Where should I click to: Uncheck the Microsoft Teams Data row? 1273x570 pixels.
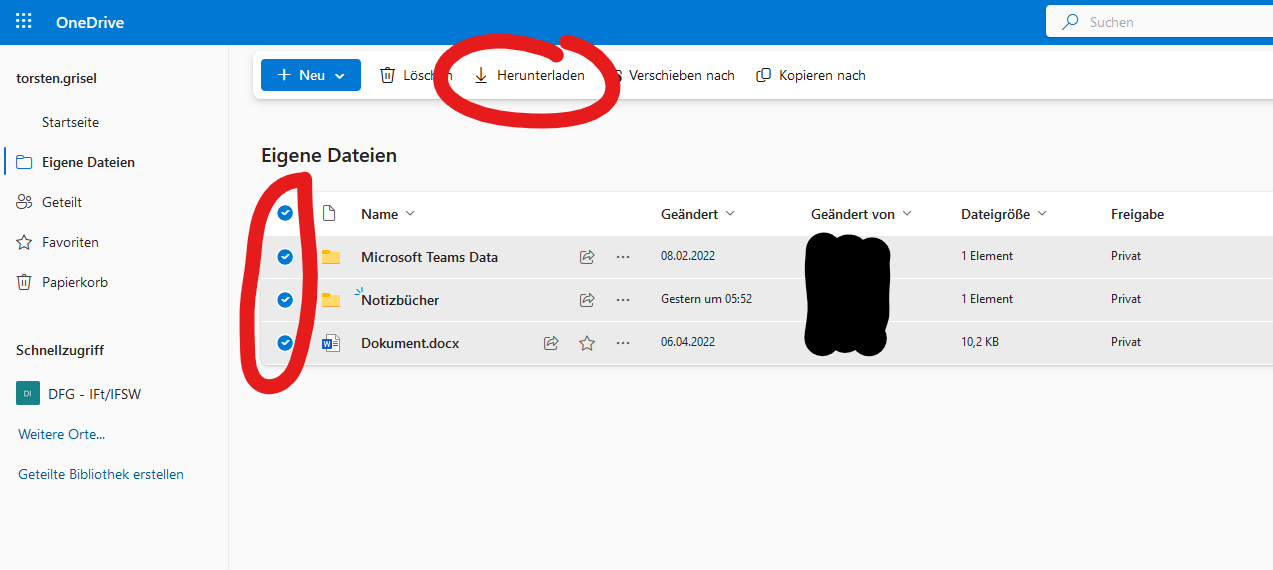[285, 257]
